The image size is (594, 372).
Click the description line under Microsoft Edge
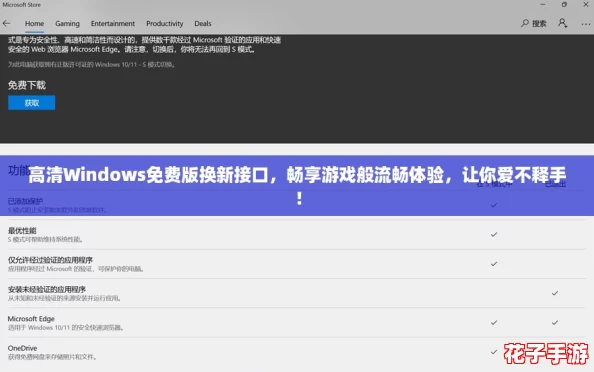66,328
